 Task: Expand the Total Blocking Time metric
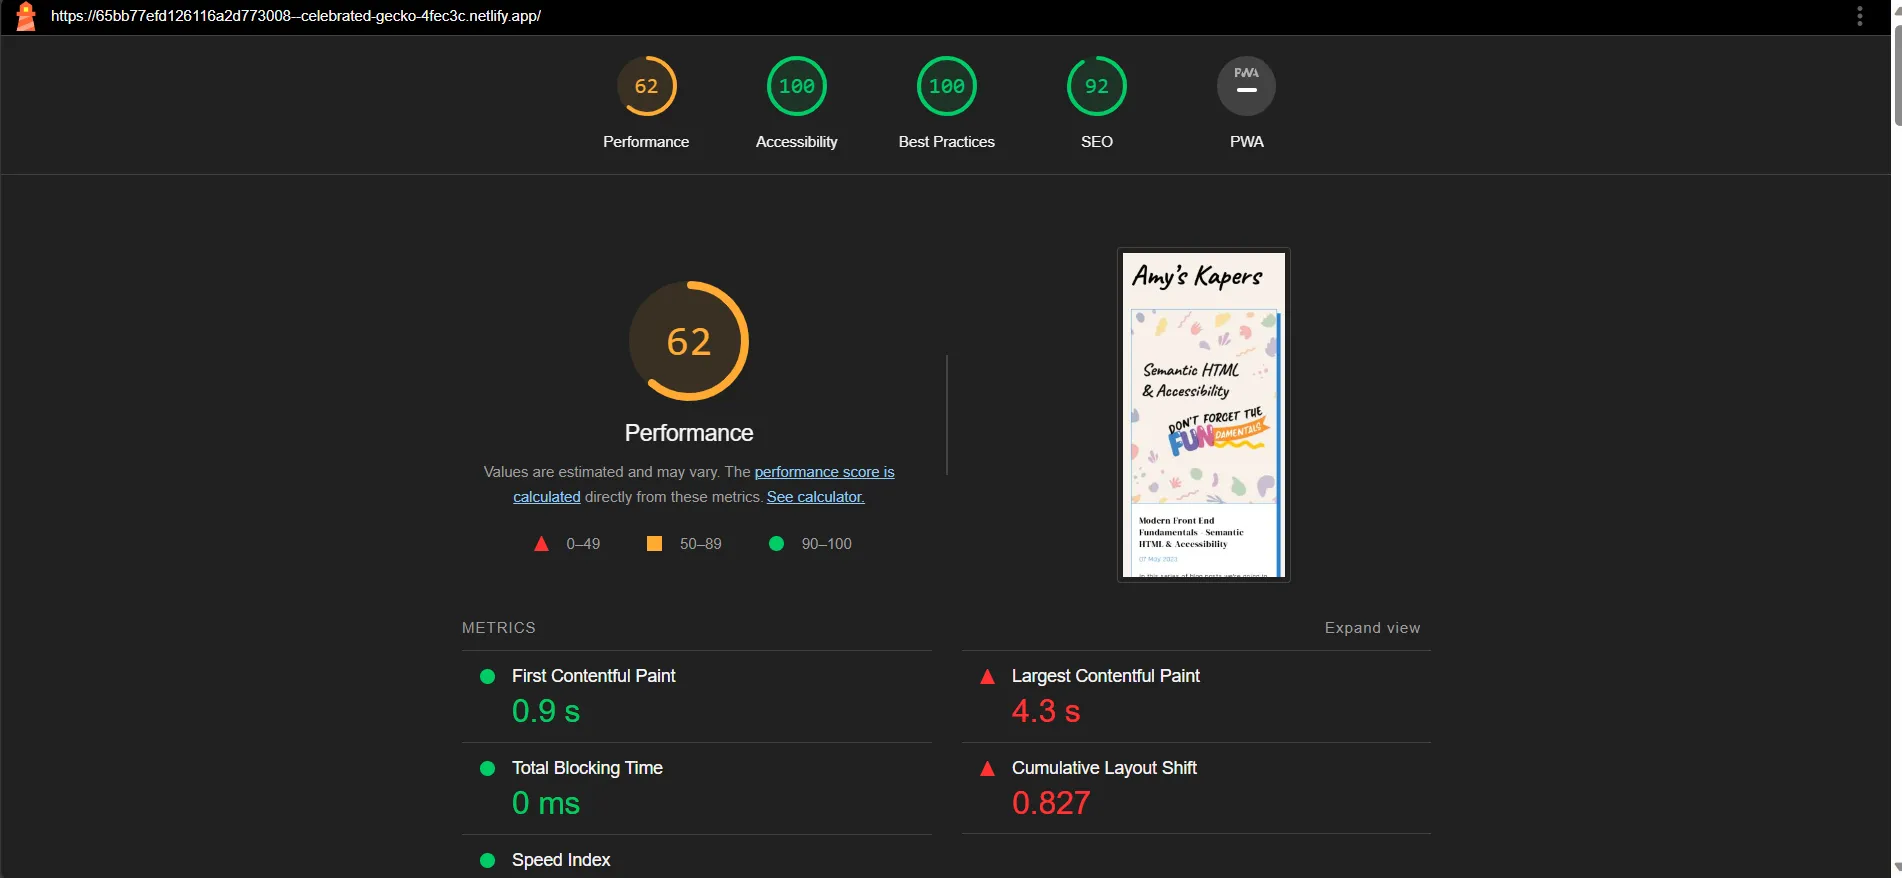(587, 768)
